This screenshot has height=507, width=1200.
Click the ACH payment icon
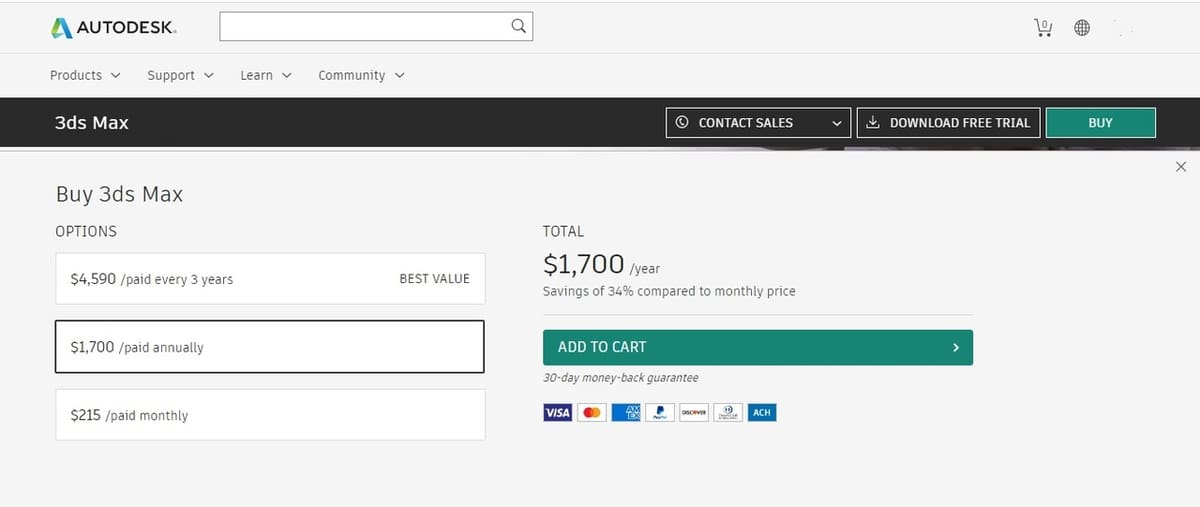point(762,412)
